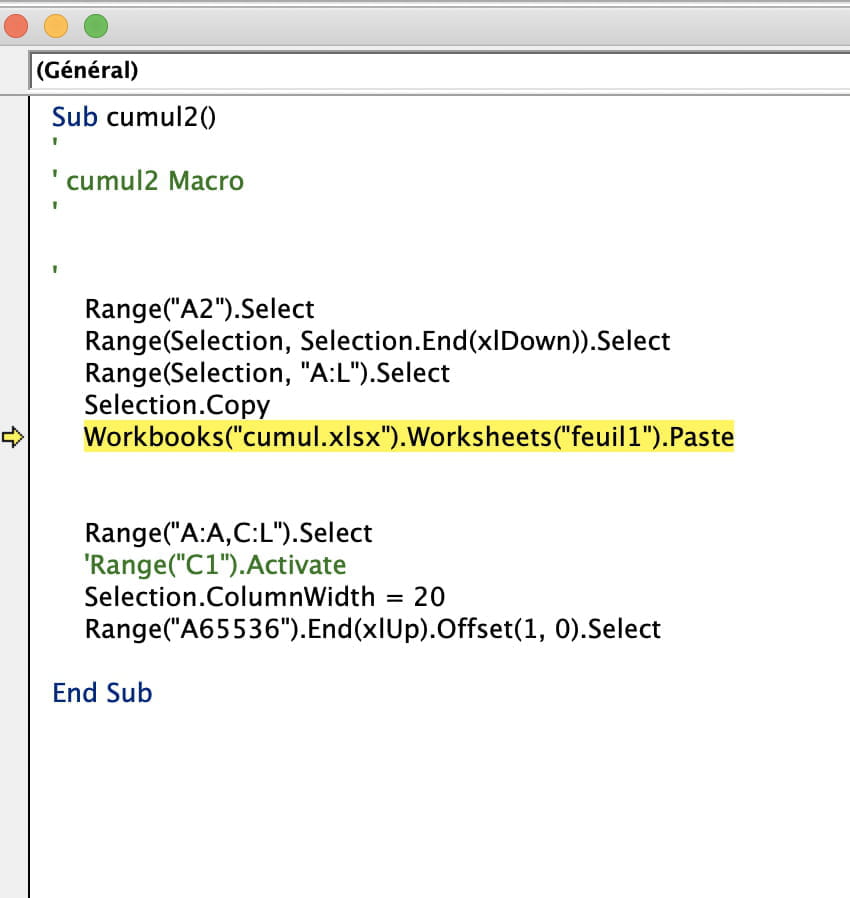Click the green zoom window button
The height and width of the screenshot is (898, 850).
click(96, 26)
